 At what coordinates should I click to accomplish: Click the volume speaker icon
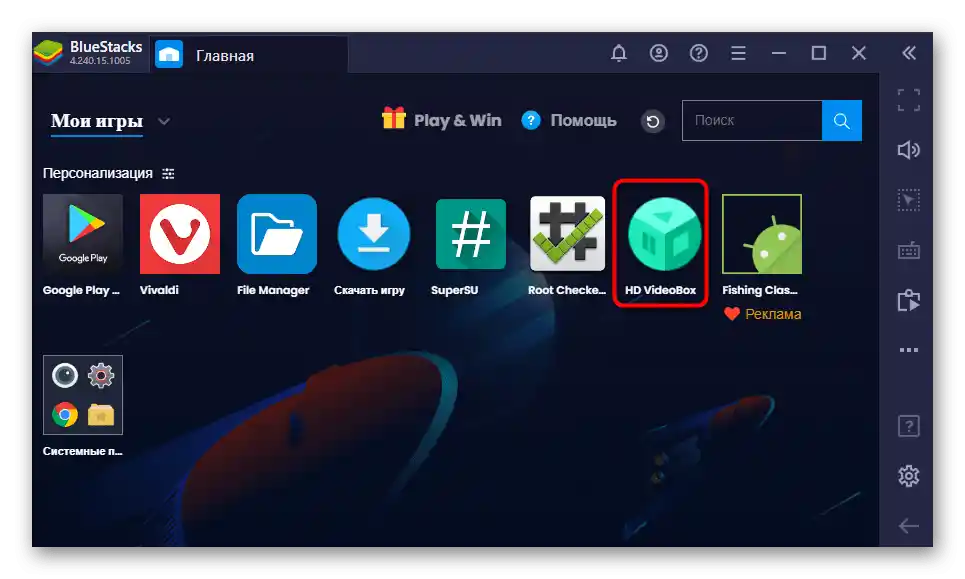(x=909, y=150)
